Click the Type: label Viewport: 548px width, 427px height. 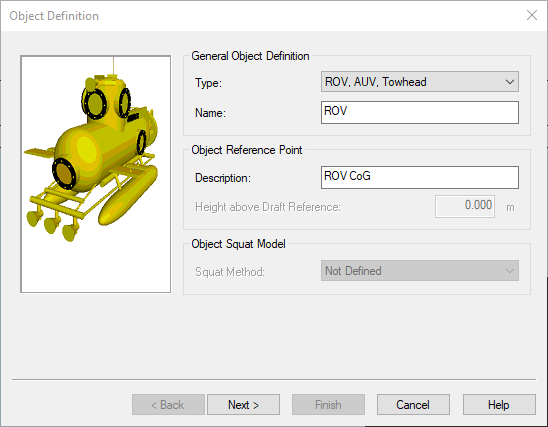tap(208, 83)
